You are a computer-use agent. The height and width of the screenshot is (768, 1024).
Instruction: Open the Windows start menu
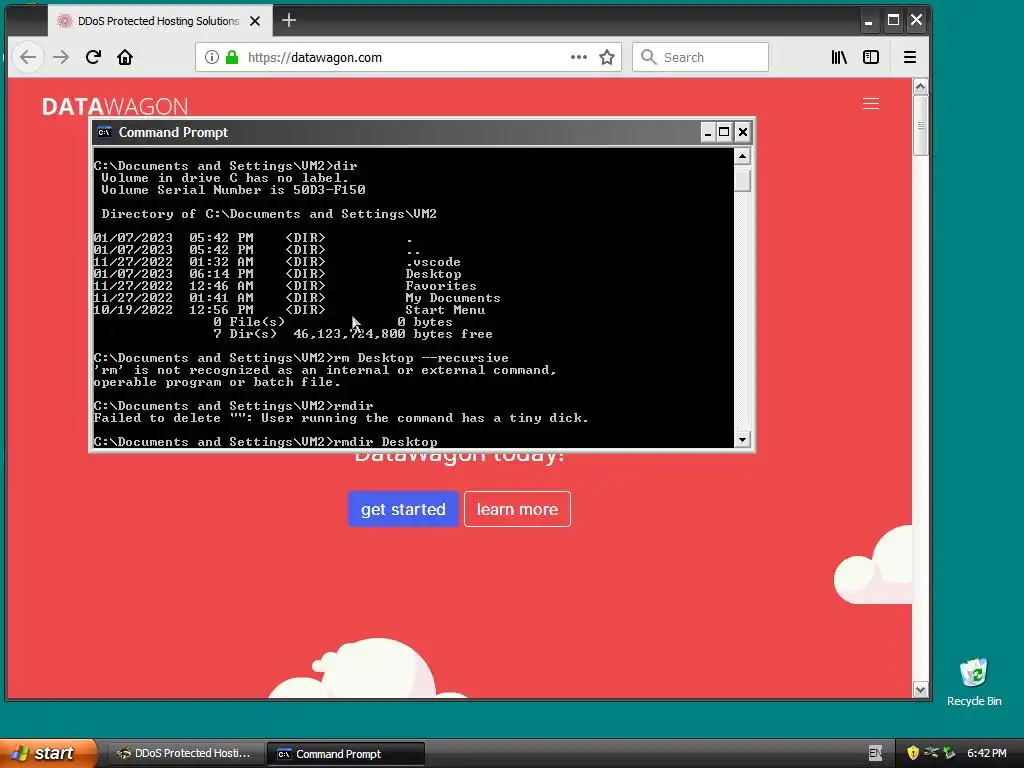[x=47, y=753]
